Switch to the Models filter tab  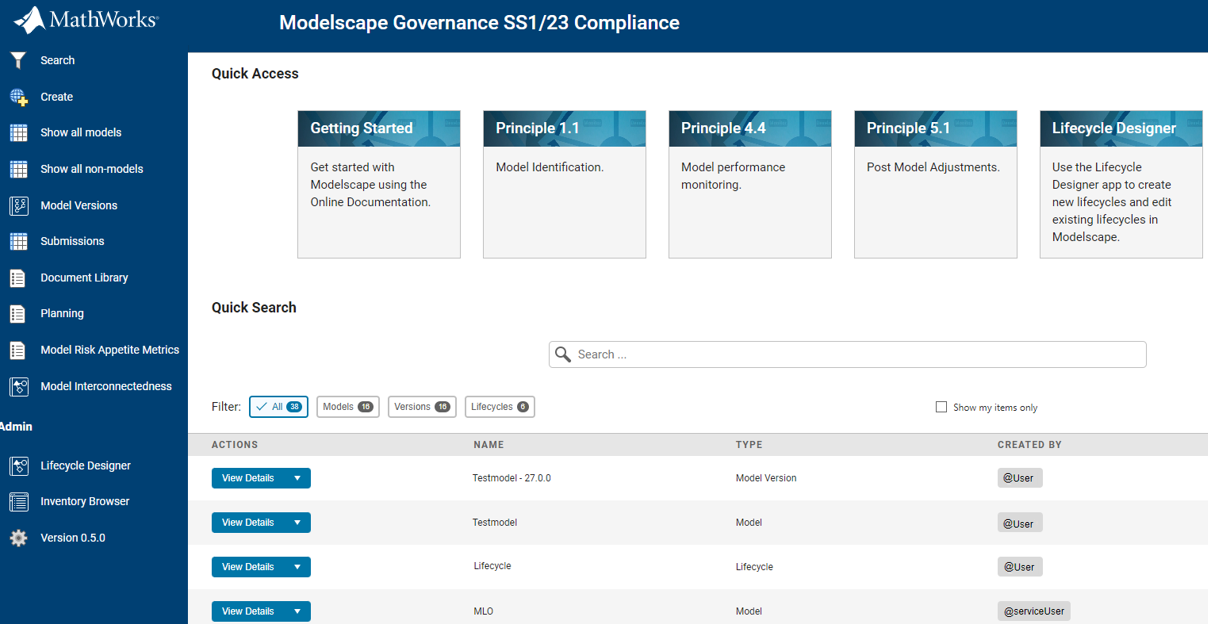(x=347, y=406)
